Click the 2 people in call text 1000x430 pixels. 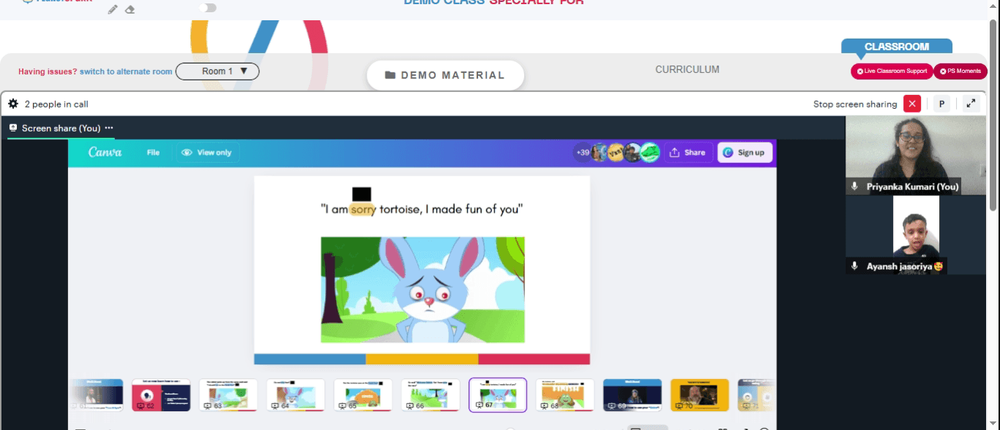56,104
